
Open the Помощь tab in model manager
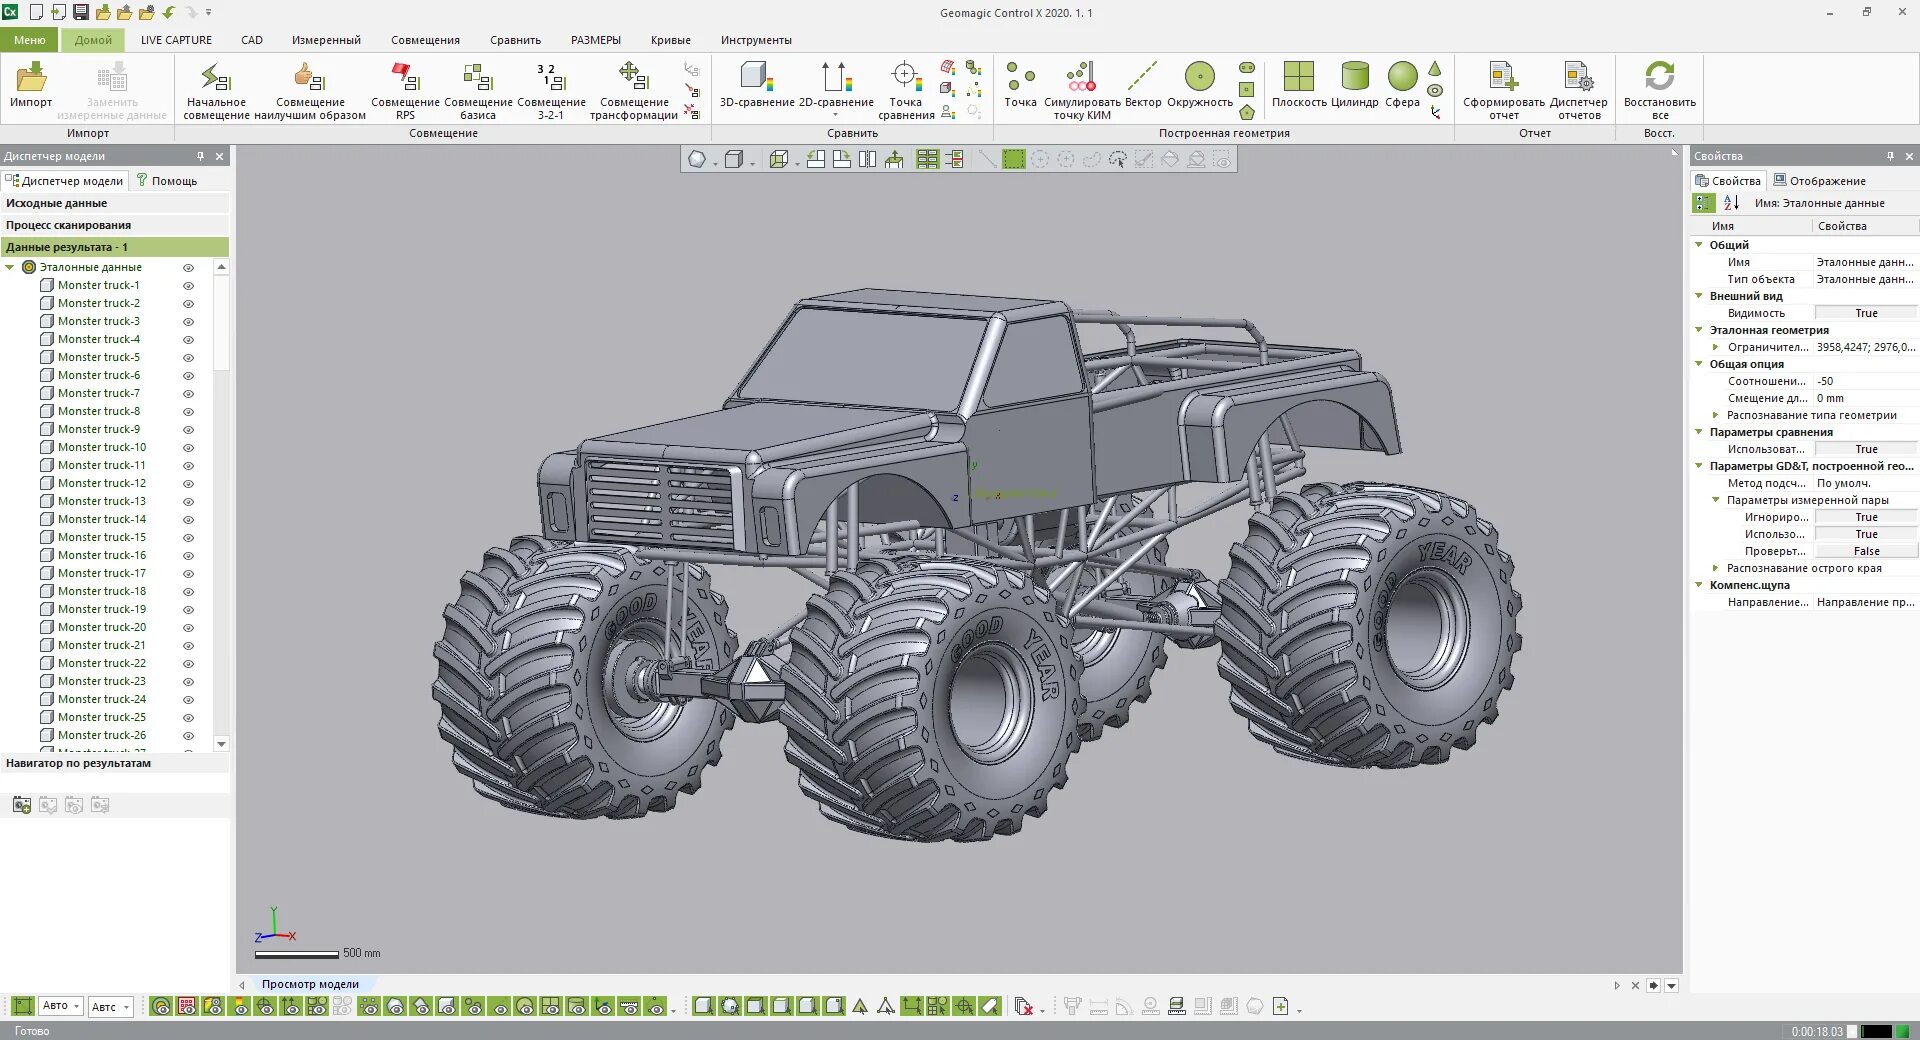pos(167,181)
